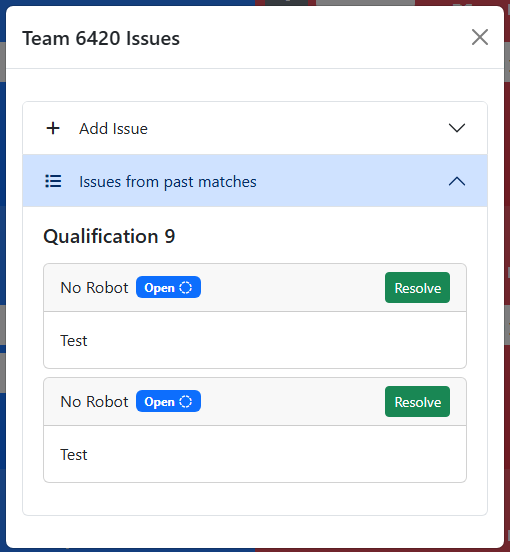Click the first issue's Test description
This screenshot has height=552, width=510.
tap(74, 341)
